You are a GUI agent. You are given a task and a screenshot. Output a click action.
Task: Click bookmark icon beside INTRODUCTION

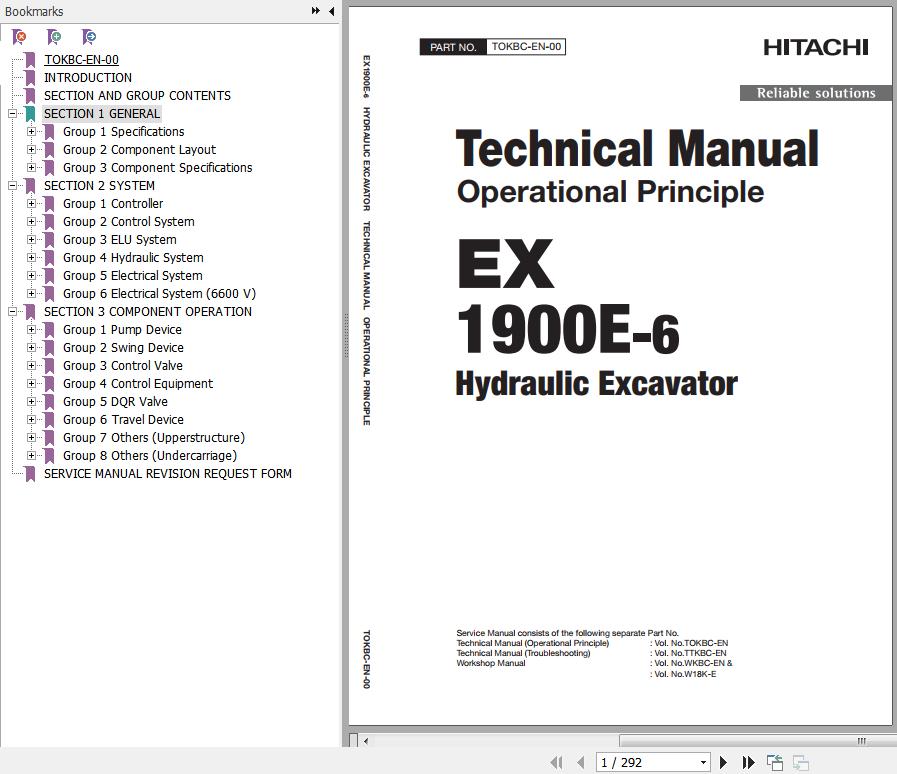pyautogui.click(x=31, y=78)
